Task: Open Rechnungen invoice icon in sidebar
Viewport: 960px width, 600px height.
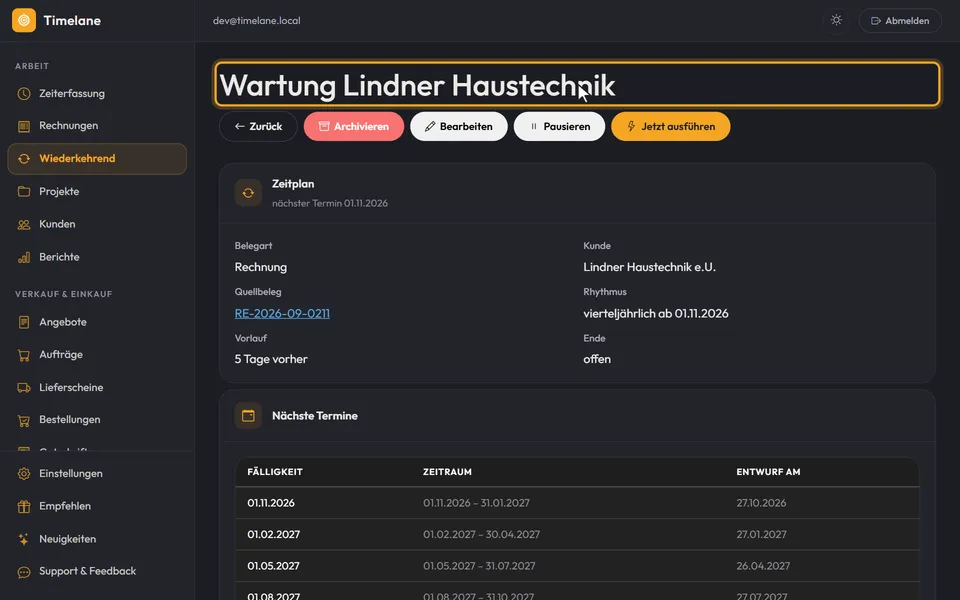Action: (24, 126)
